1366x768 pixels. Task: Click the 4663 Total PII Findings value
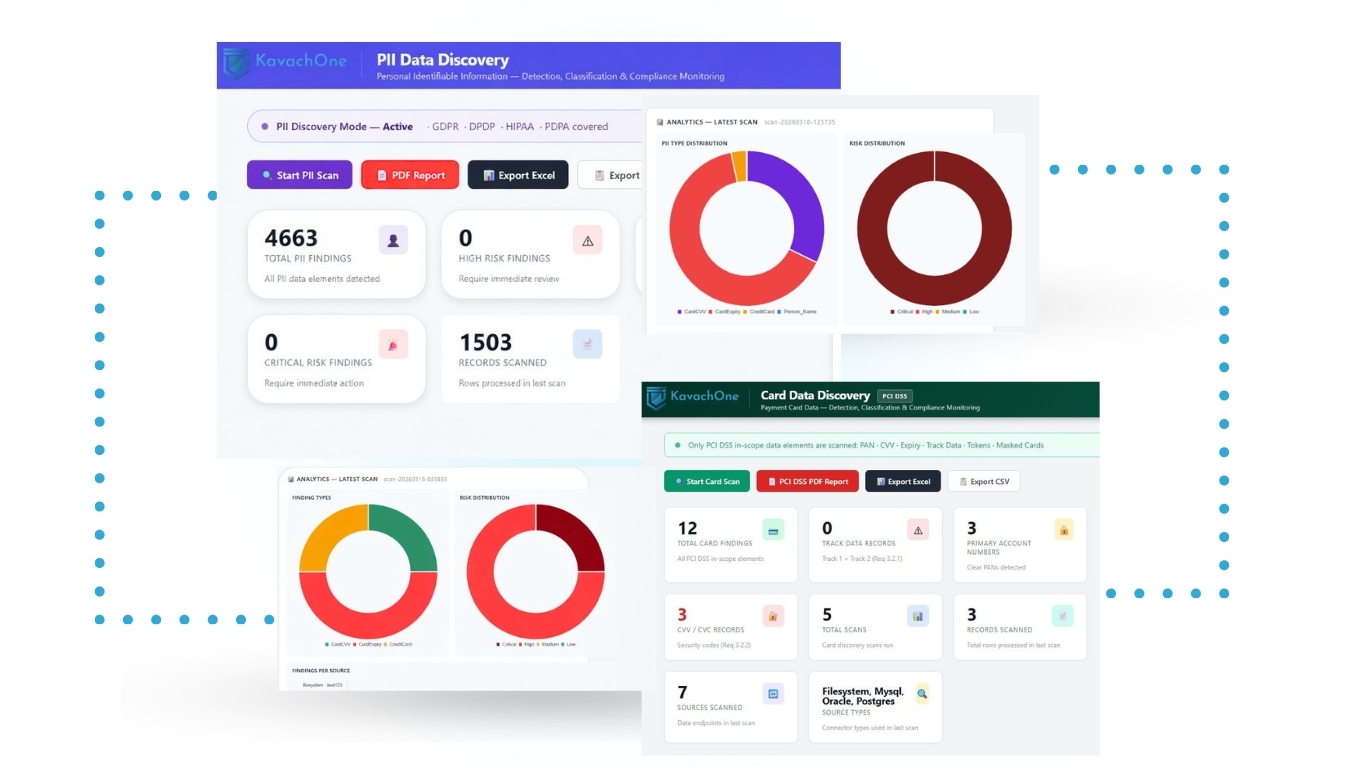tap(291, 238)
